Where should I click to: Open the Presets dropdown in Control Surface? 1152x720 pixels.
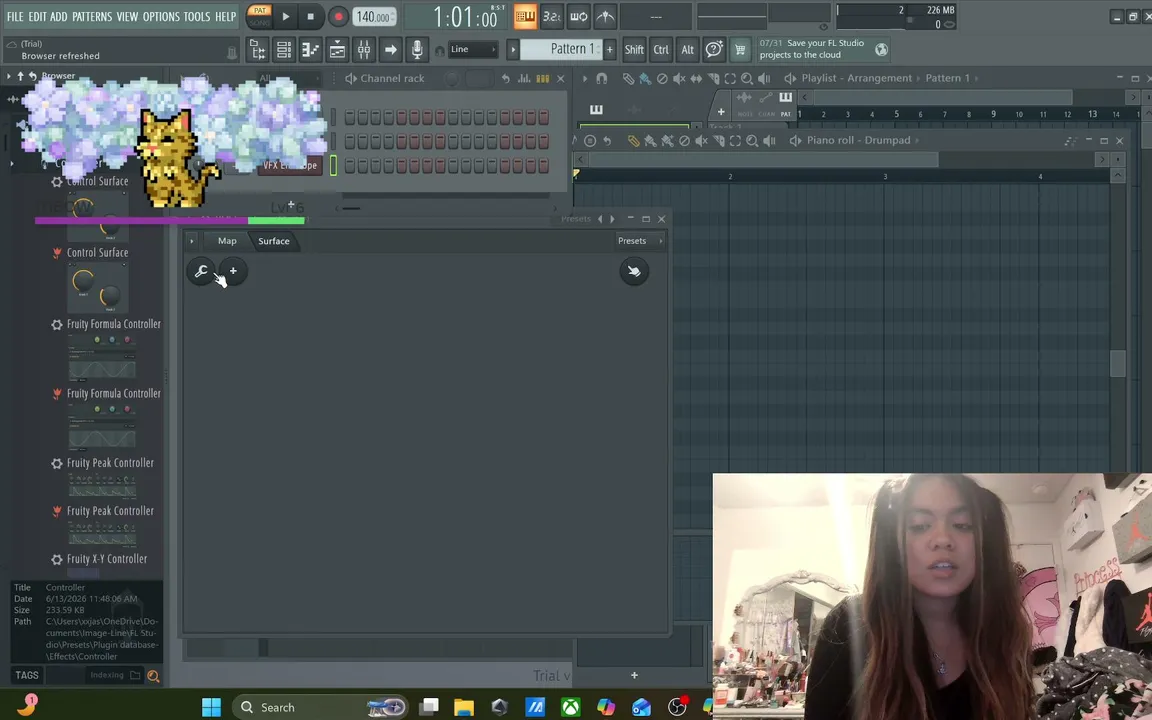(640, 241)
